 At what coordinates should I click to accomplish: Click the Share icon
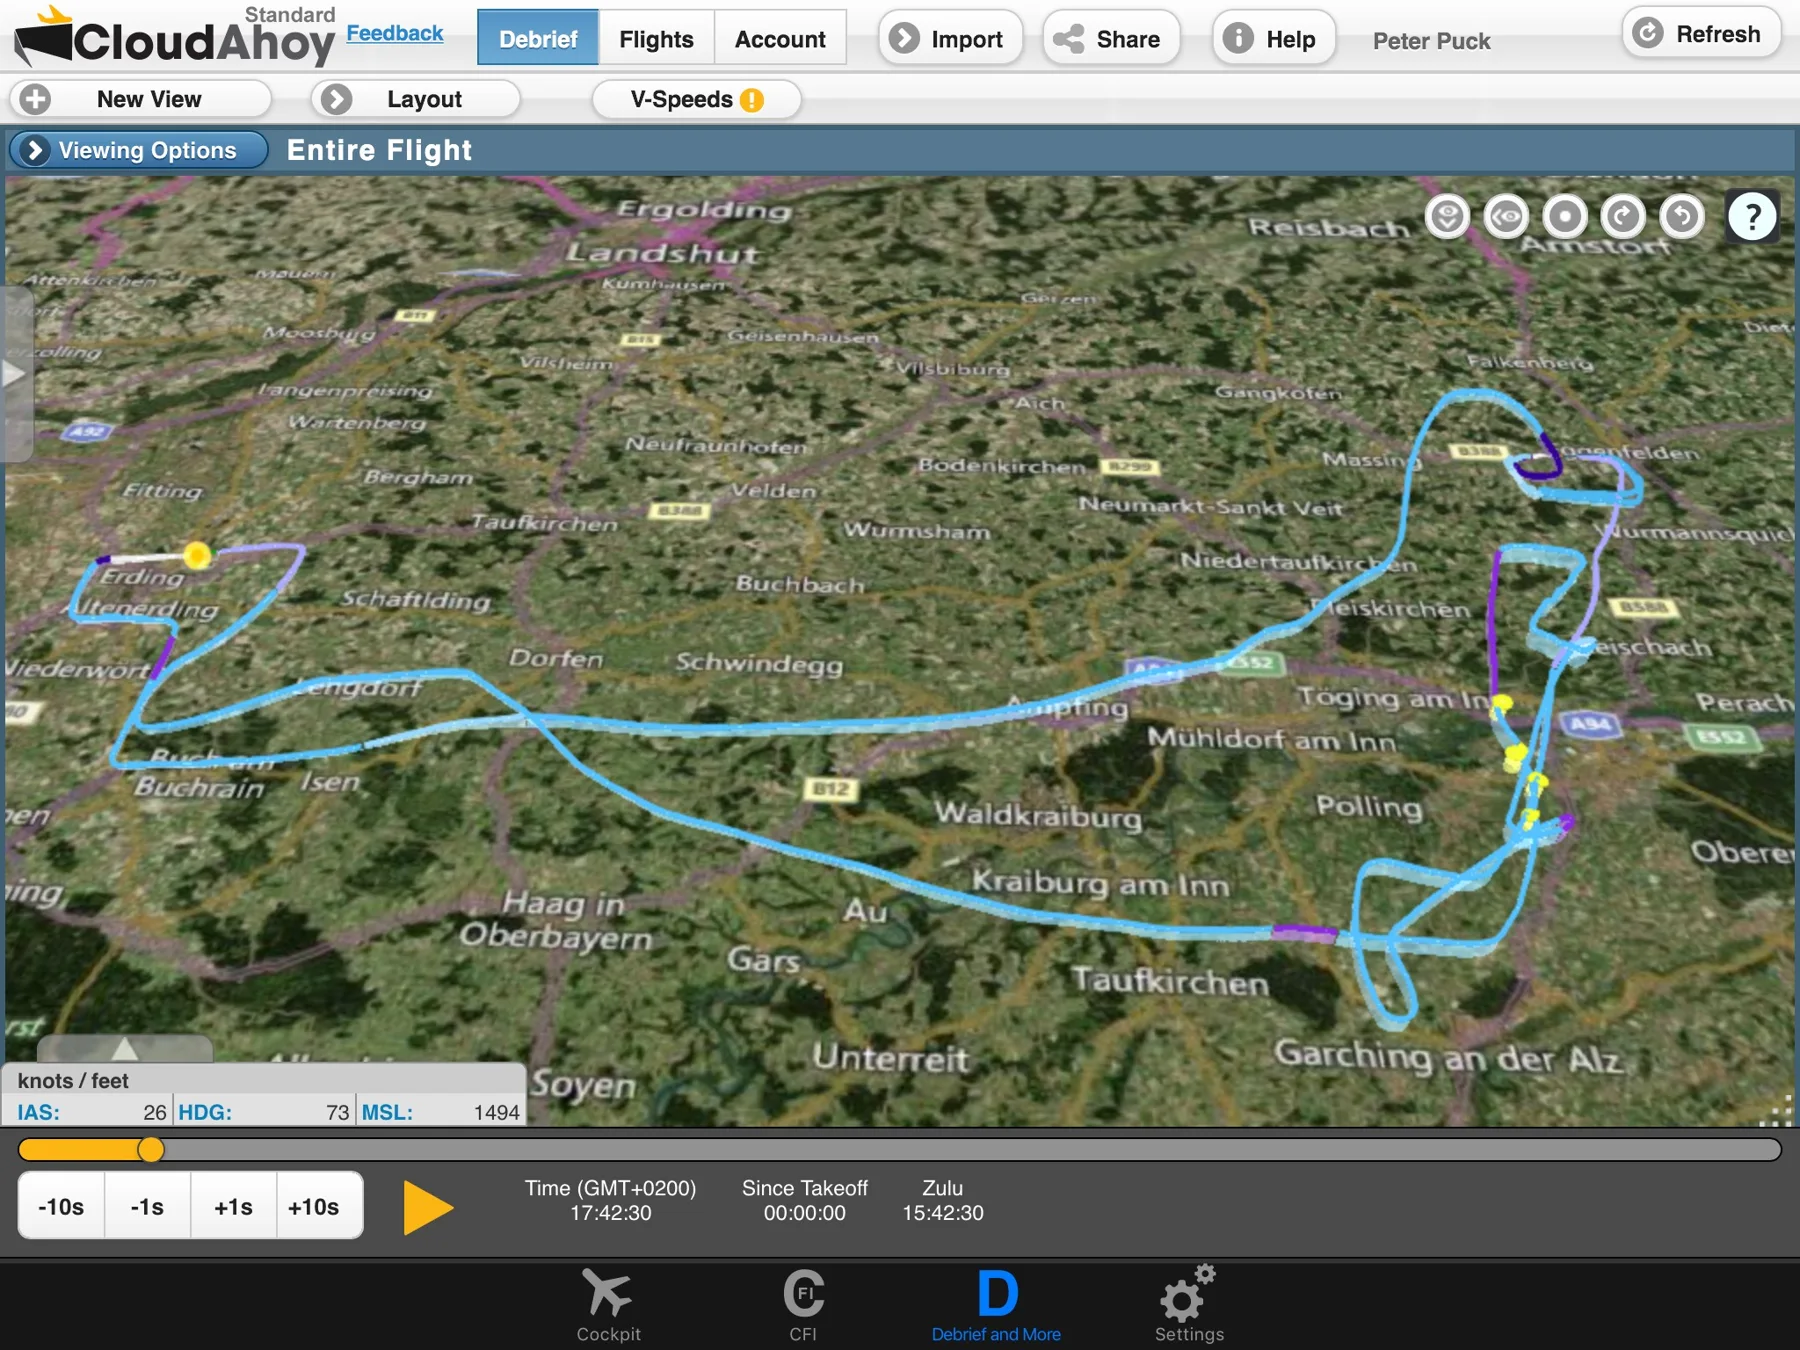1069,39
